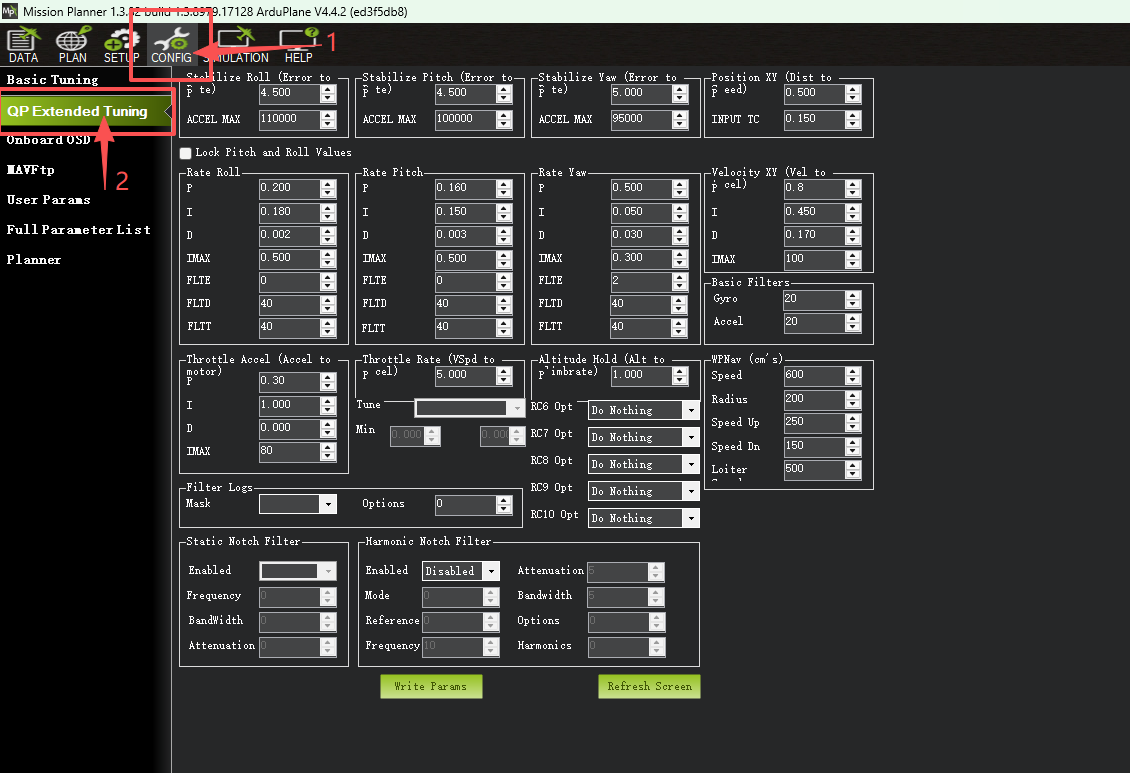Click the Rate Pitch D value field
The width and height of the screenshot is (1130, 773).
[x=465, y=236]
